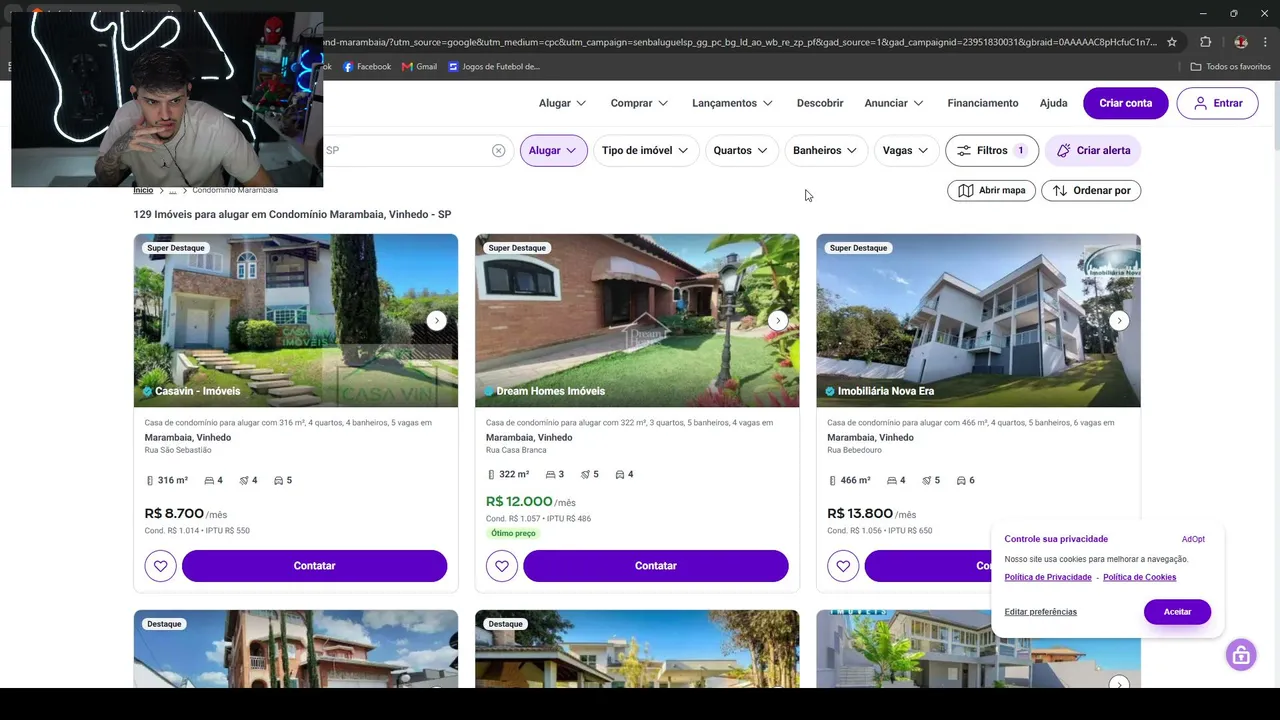The width and height of the screenshot is (1280, 720).
Task: Open Política de Cookies link
Action: coord(1140,577)
